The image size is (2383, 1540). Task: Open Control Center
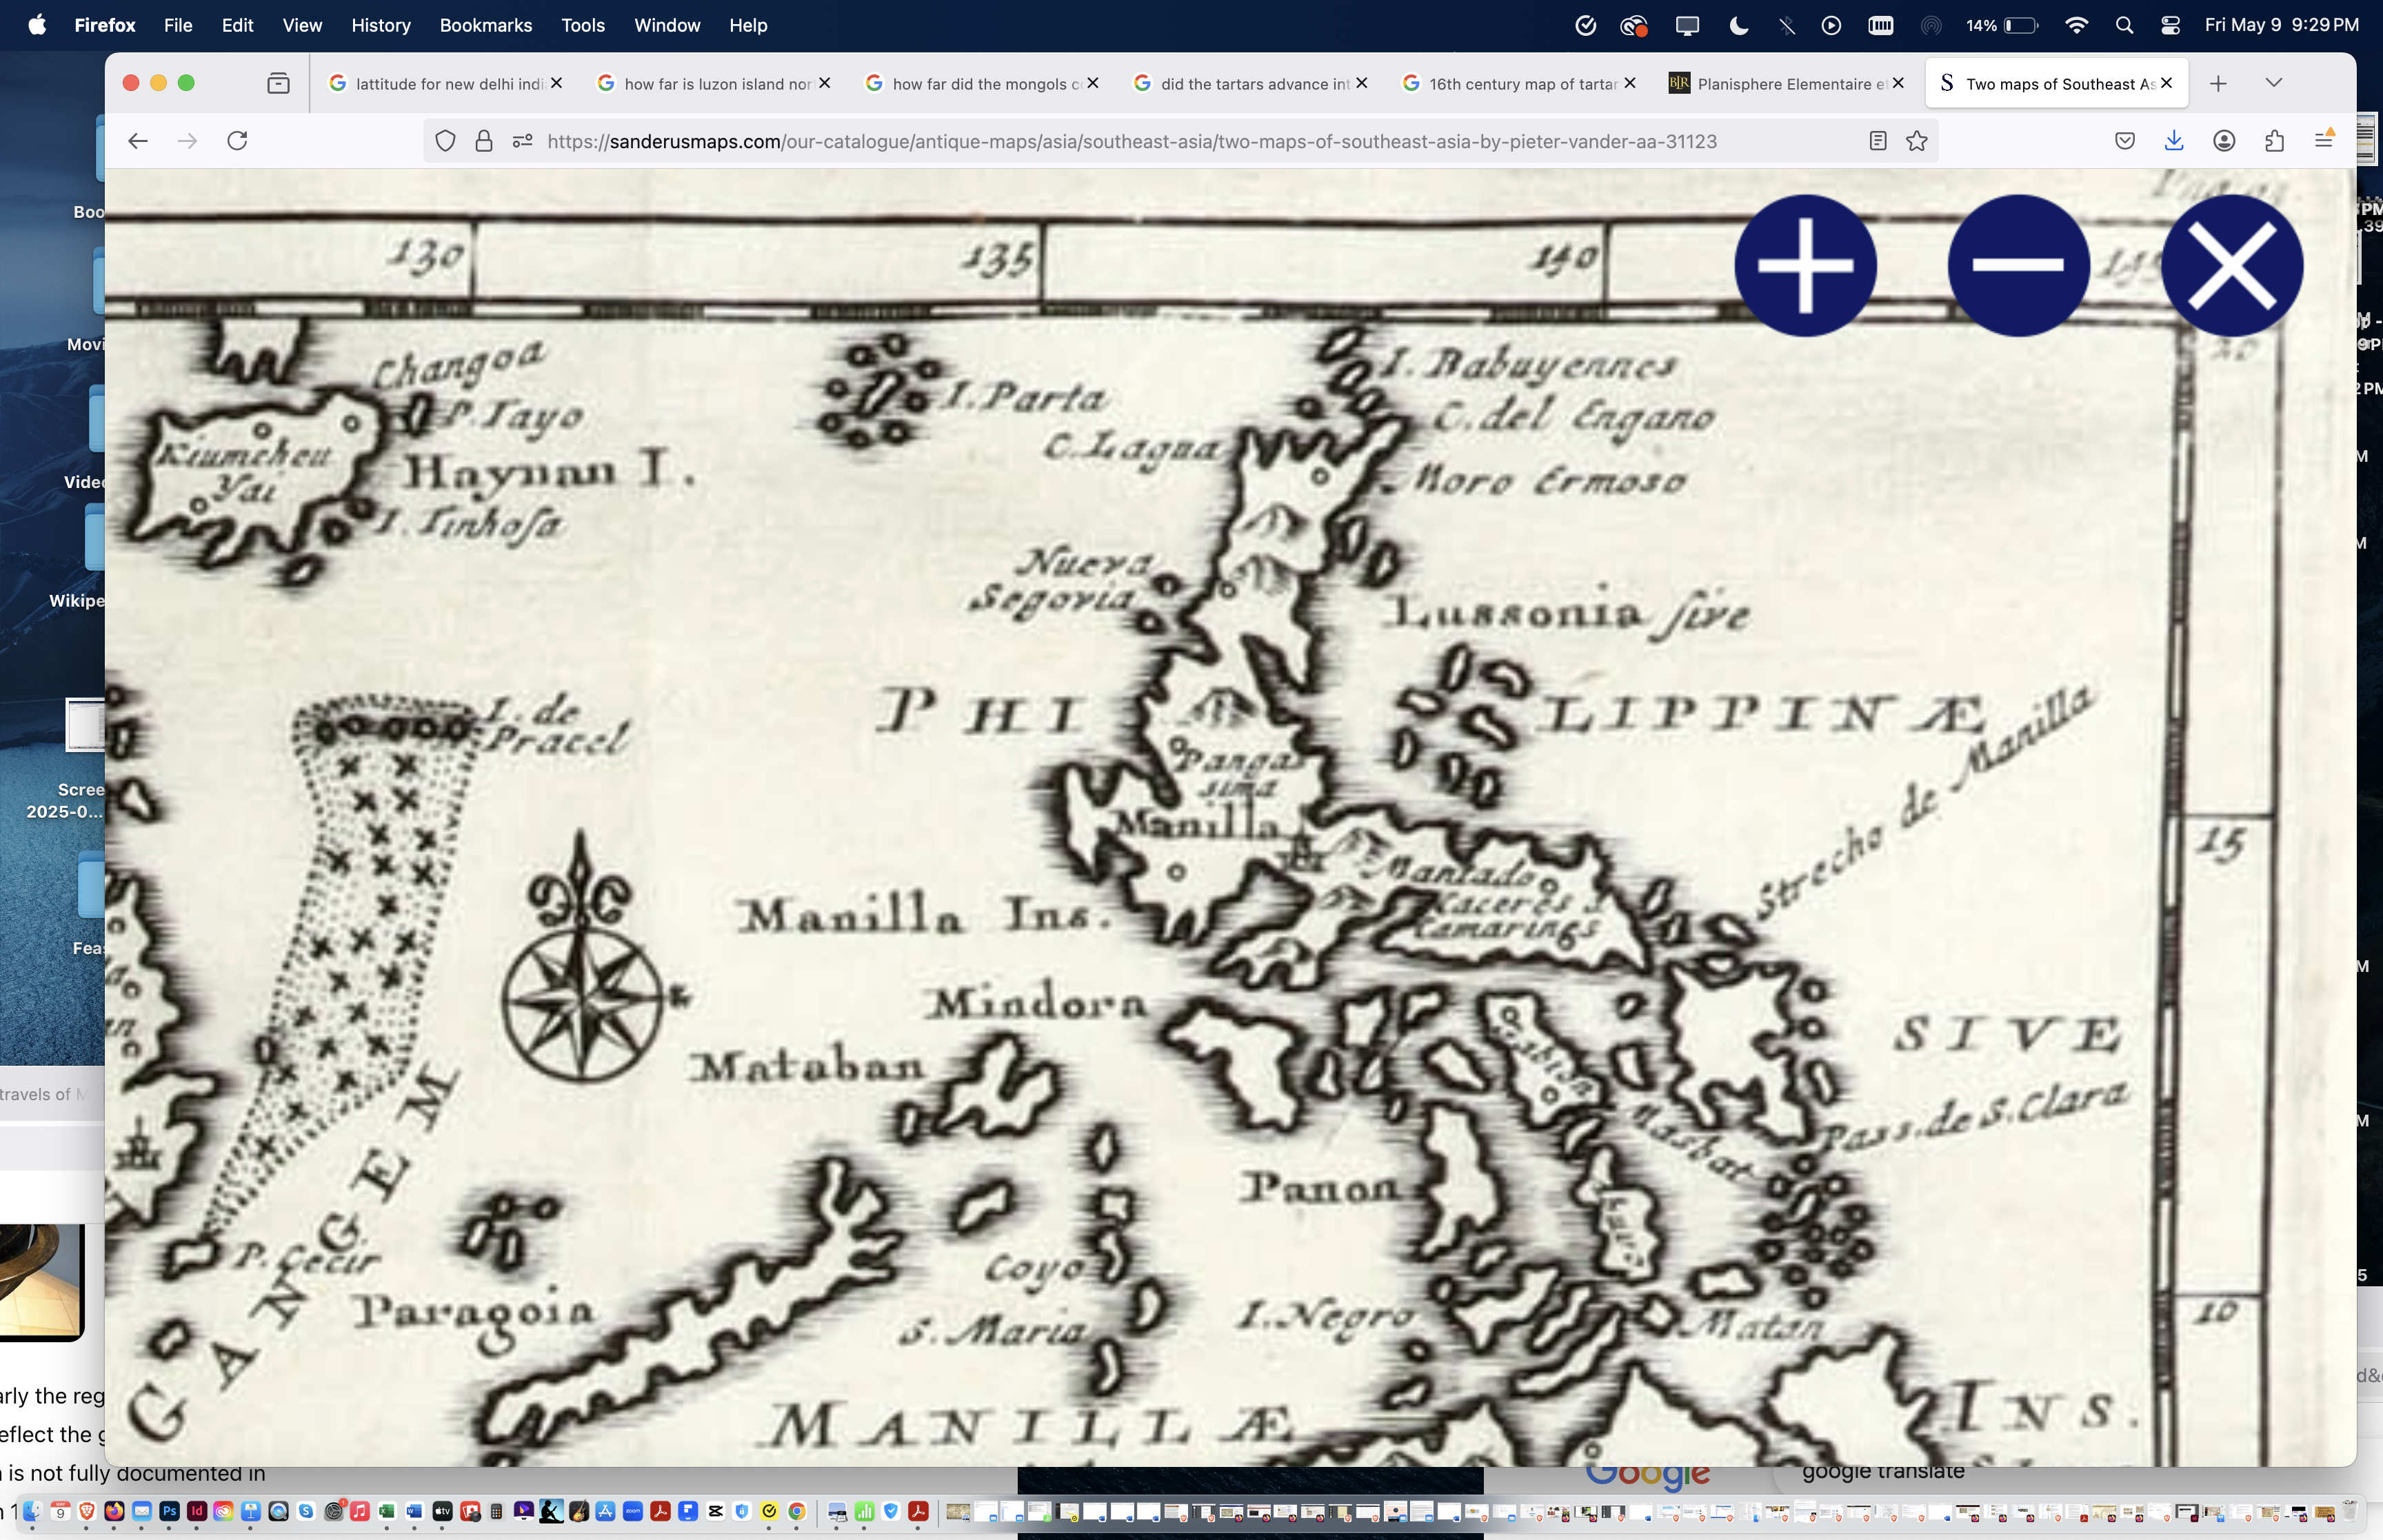point(2170,25)
